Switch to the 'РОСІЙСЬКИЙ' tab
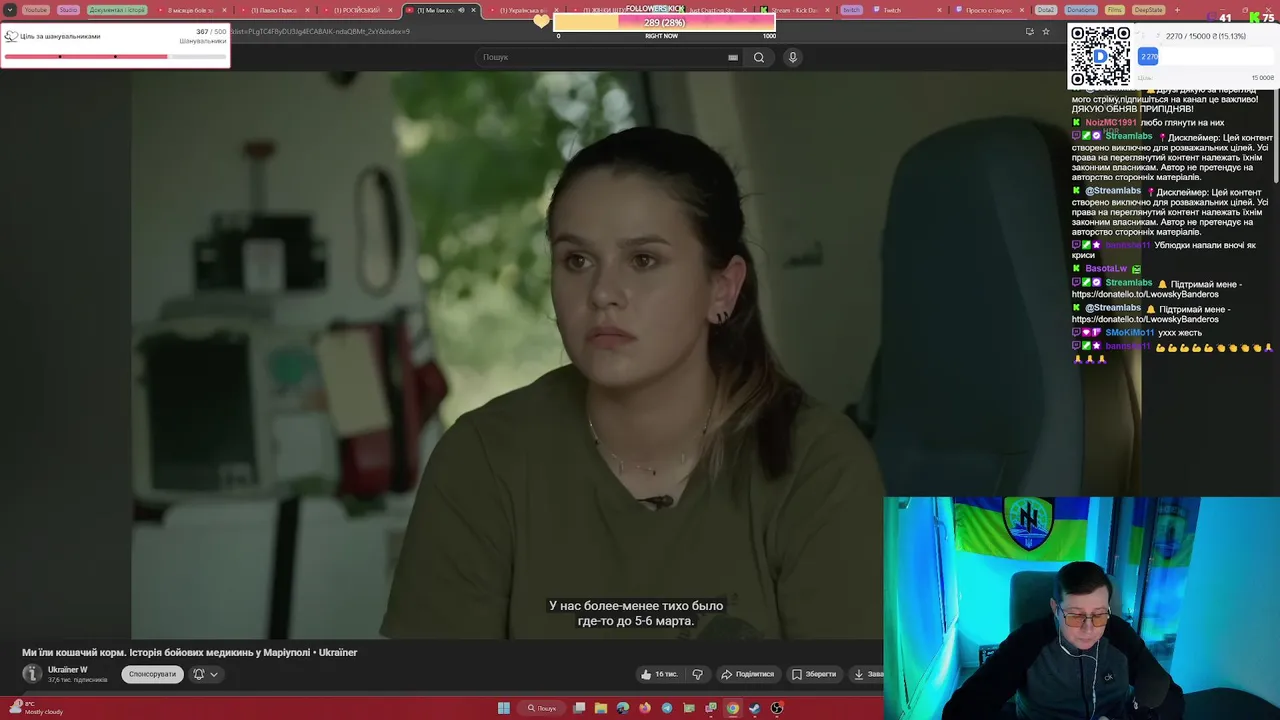Image resolution: width=1280 pixels, height=720 pixels. 355,10
